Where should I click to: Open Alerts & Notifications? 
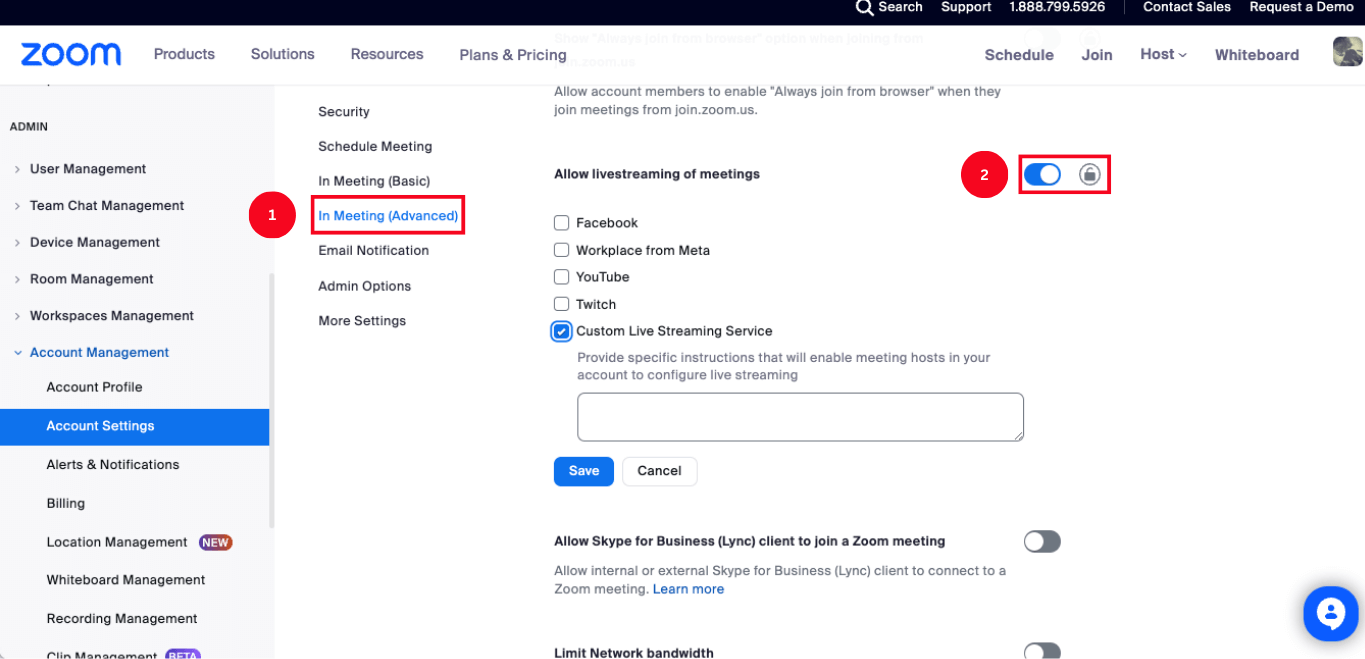(x=113, y=465)
